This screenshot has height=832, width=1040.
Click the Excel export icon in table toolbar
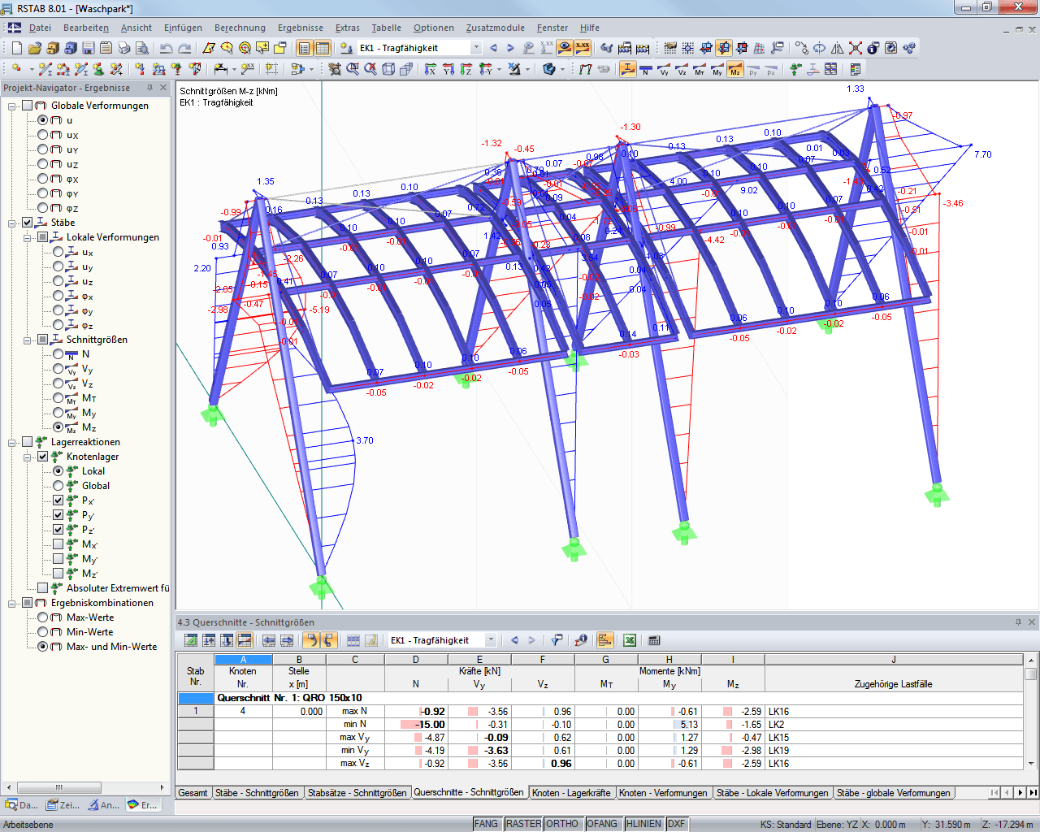[x=629, y=640]
